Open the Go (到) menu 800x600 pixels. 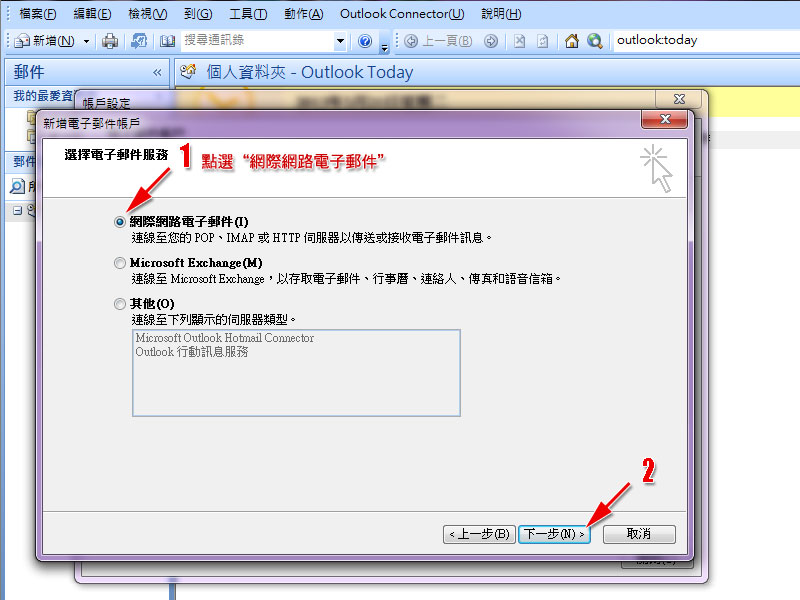[198, 14]
